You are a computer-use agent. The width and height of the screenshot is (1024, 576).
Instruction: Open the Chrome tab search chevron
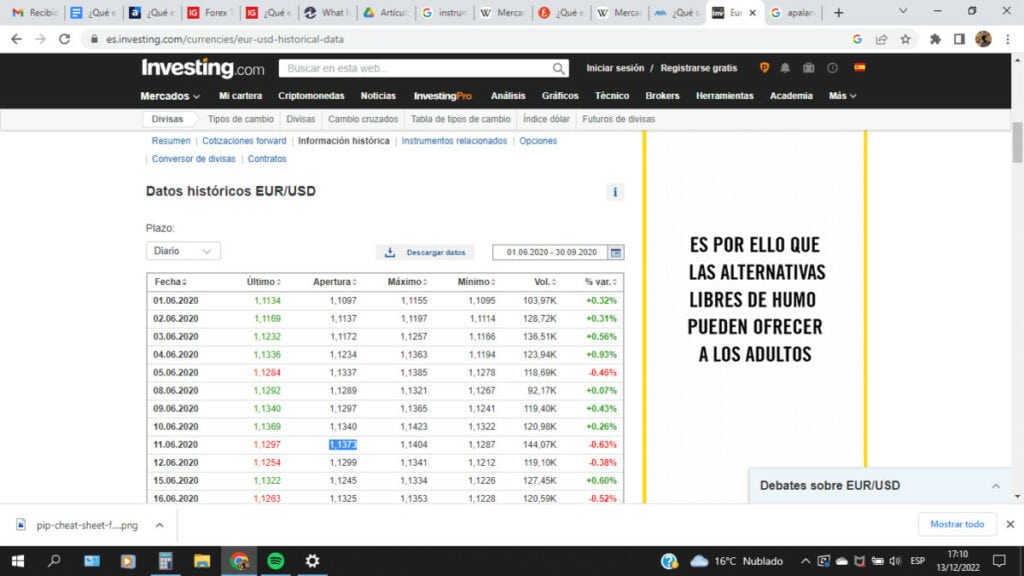903,12
